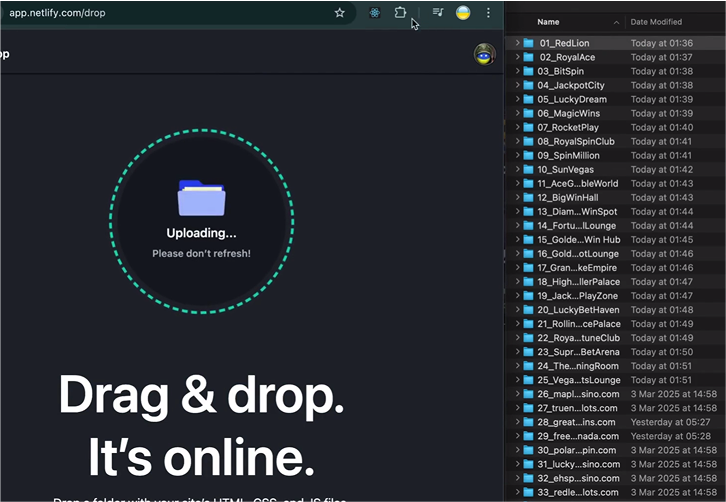The image size is (726, 502).
Task: Select the 29_free...nada.com row name
Action: point(578,436)
